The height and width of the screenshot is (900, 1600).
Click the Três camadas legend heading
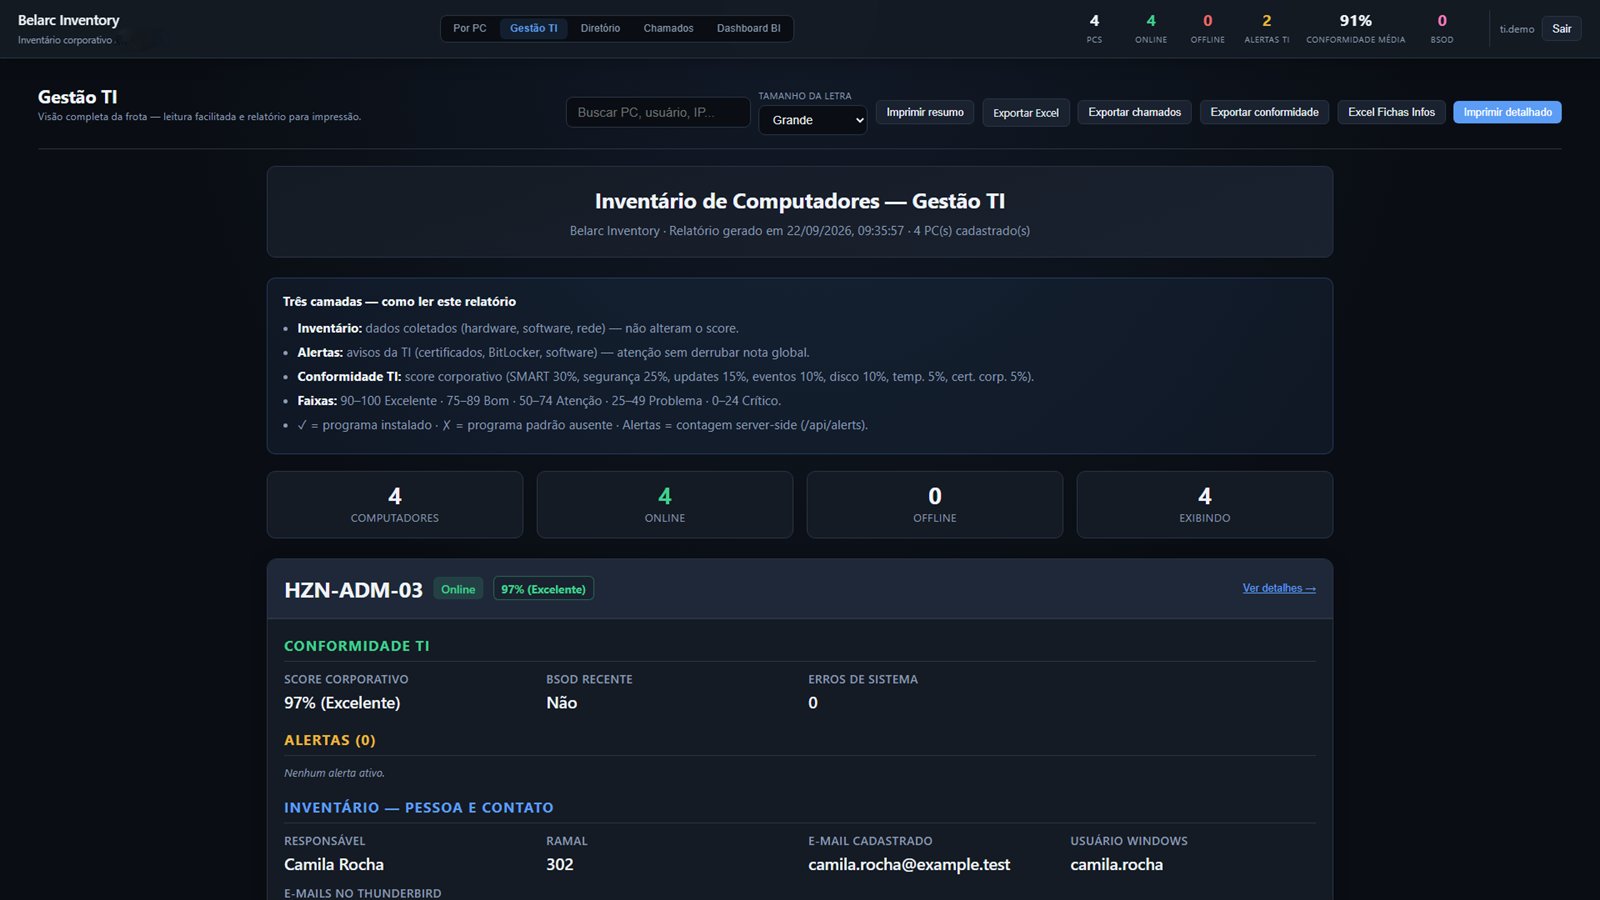point(399,302)
